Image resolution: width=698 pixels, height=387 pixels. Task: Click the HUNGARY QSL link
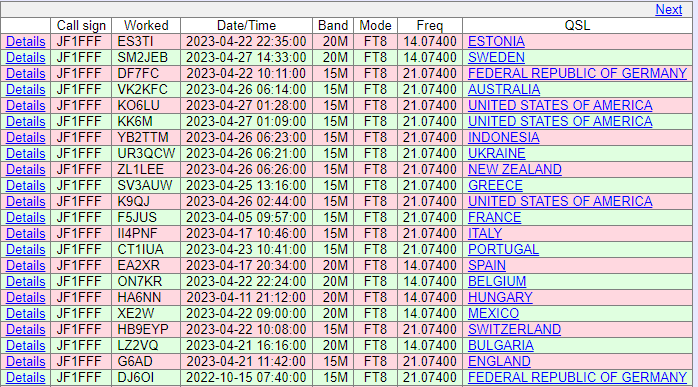point(500,298)
